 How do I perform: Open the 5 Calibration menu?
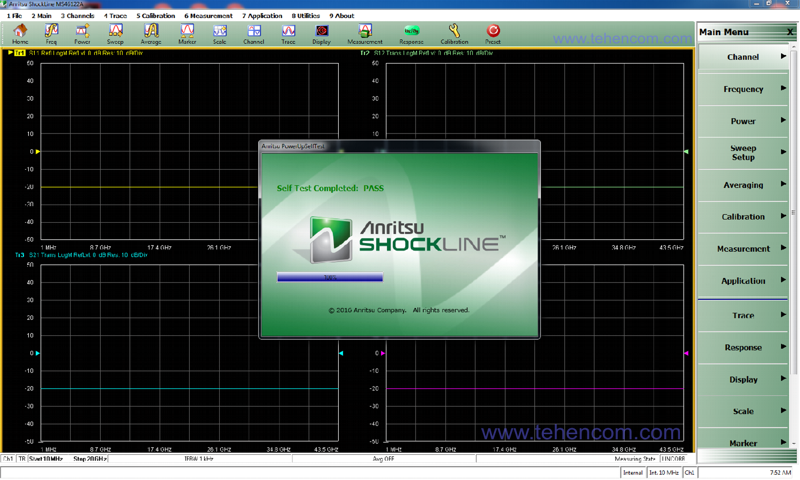point(156,16)
